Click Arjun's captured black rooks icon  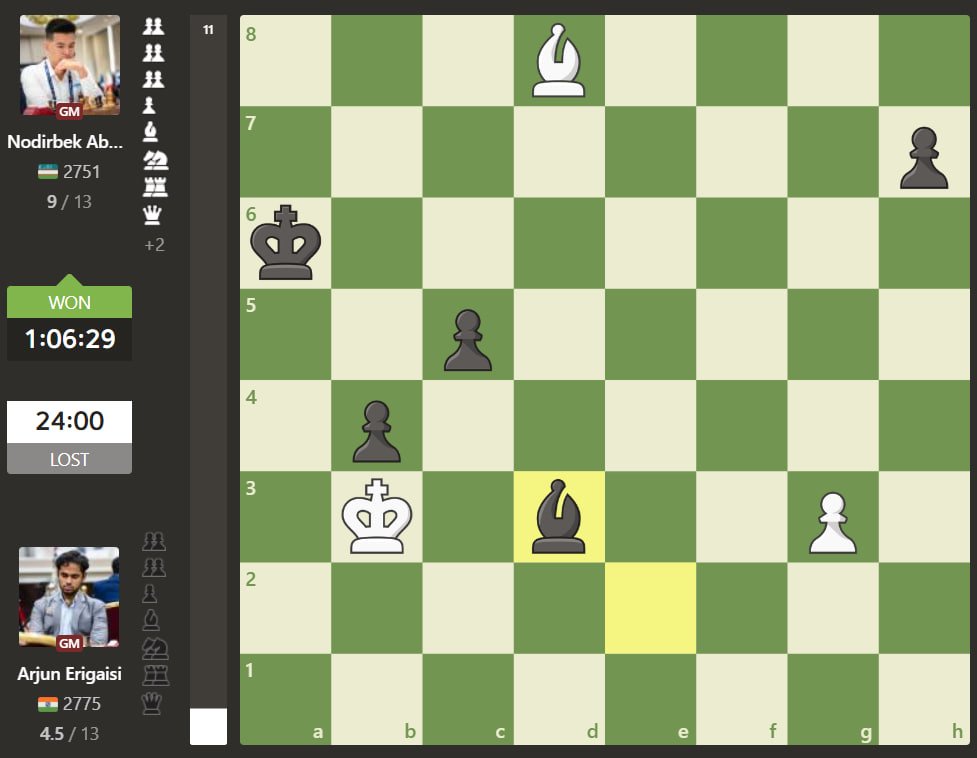click(156, 675)
